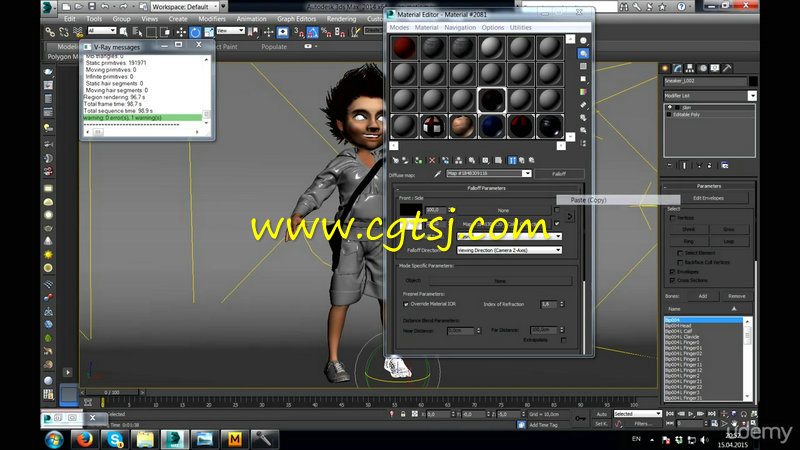Open the Animation menu

[252, 19]
